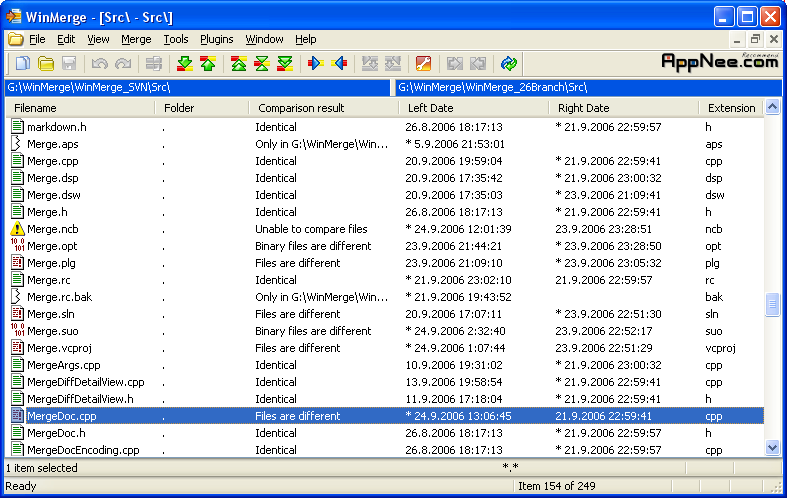
Task: Select the MergeDiffDetailView.cpp file
Action: coord(86,382)
